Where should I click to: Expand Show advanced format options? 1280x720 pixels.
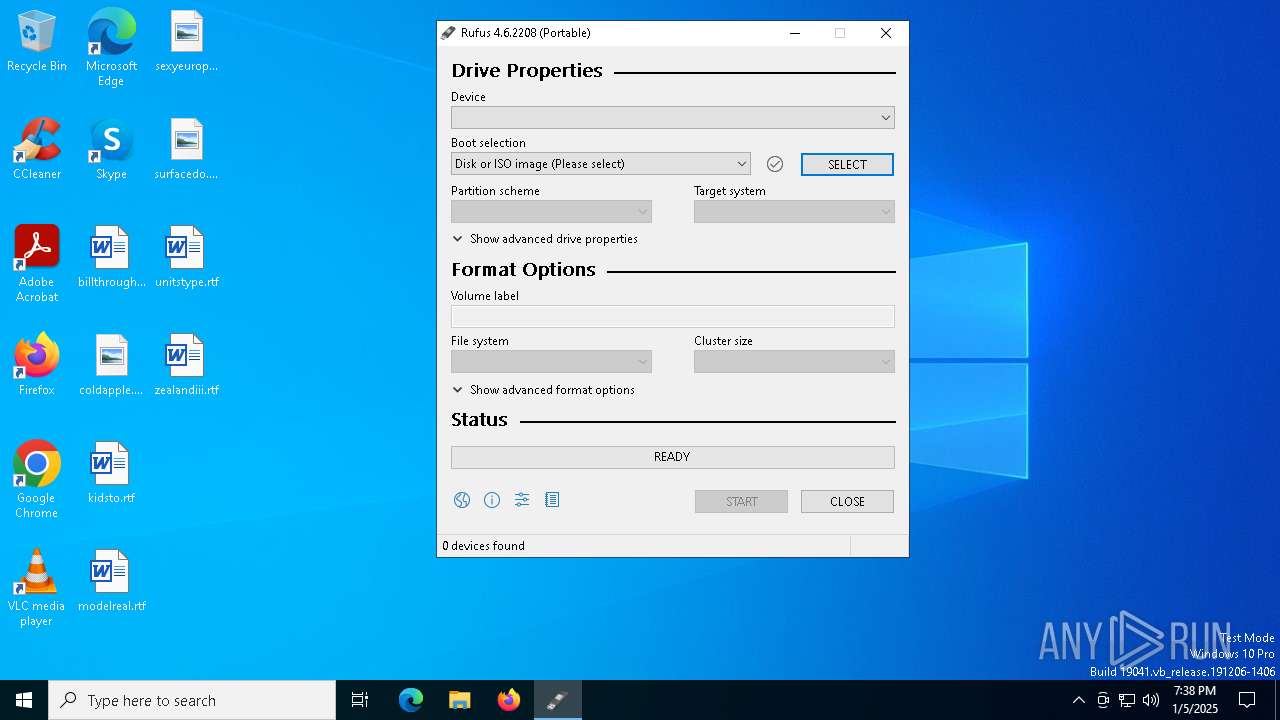543,390
